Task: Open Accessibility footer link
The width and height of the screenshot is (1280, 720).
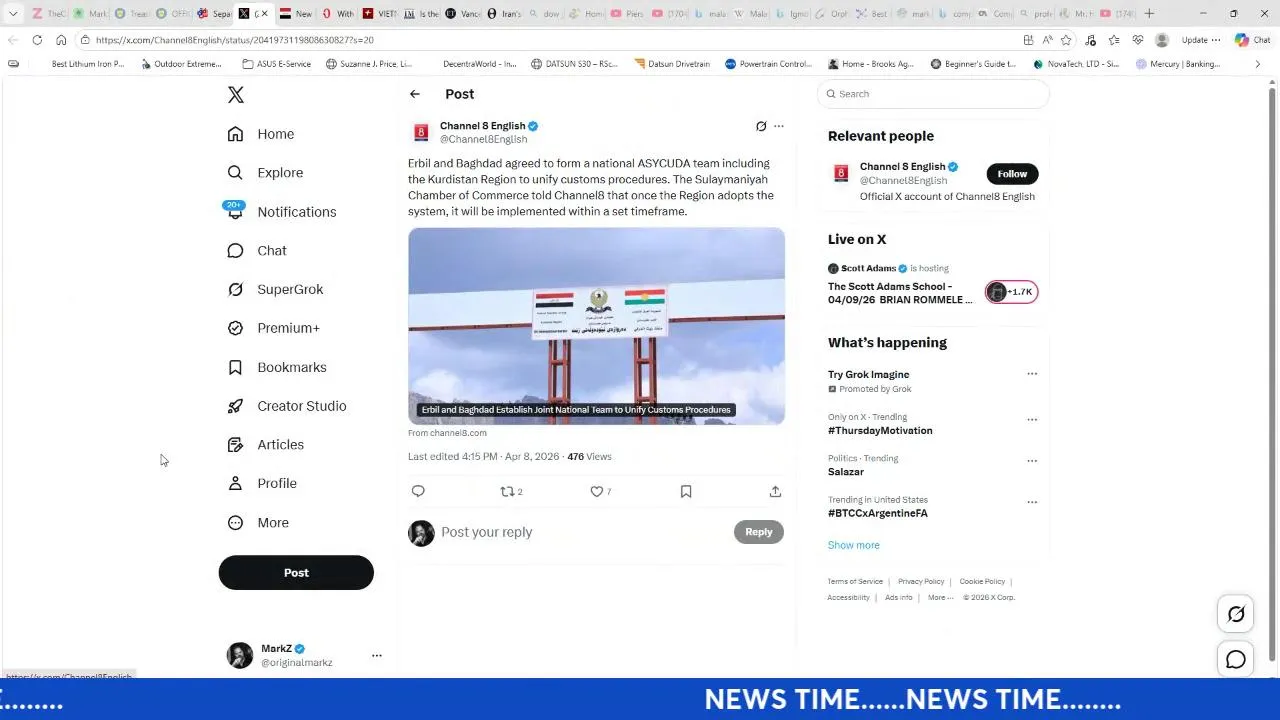Action: tap(848, 598)
